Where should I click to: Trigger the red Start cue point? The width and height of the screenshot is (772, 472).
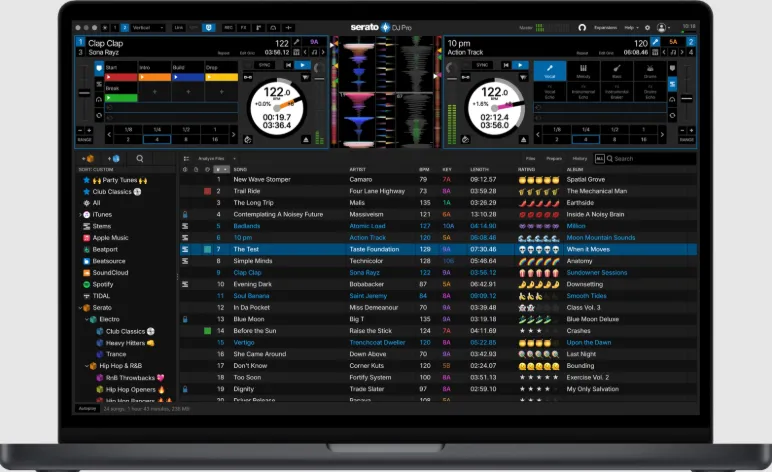point(121,77)
